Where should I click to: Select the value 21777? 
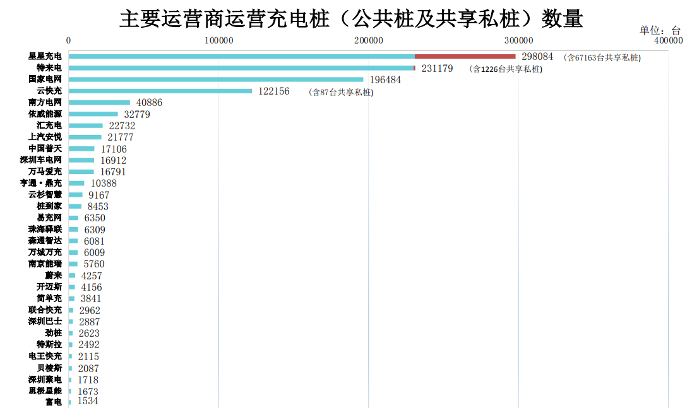[121, 137]
